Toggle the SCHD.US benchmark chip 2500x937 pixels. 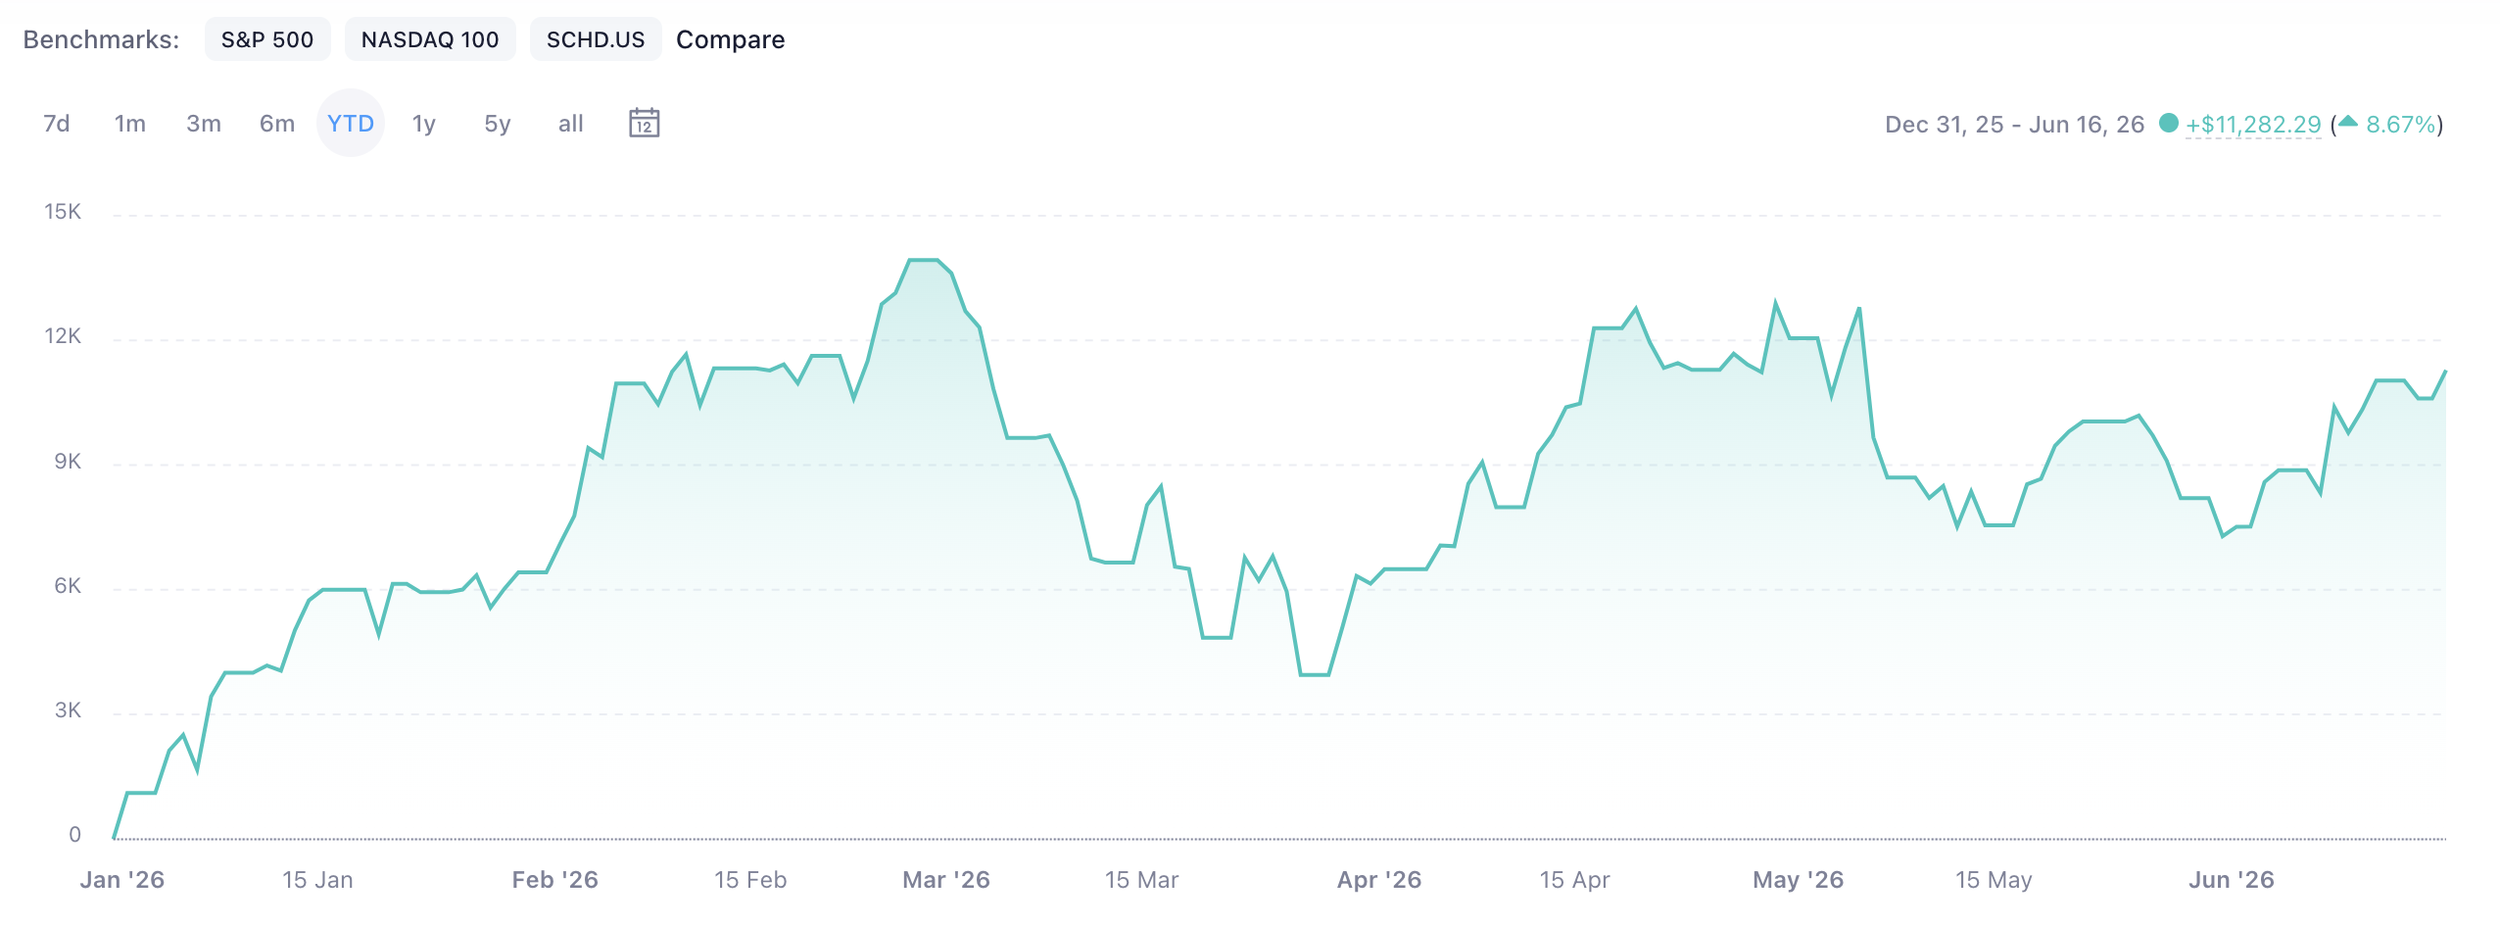tap(595, 39)
